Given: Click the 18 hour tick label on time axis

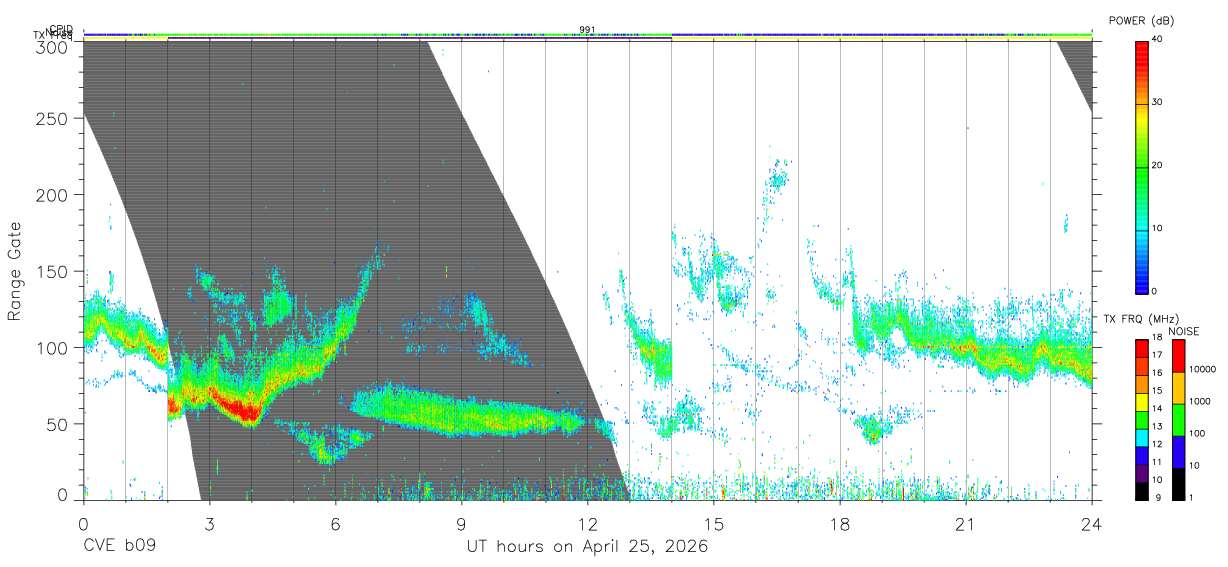Looking at the screenshot, I should click(839, 525).
